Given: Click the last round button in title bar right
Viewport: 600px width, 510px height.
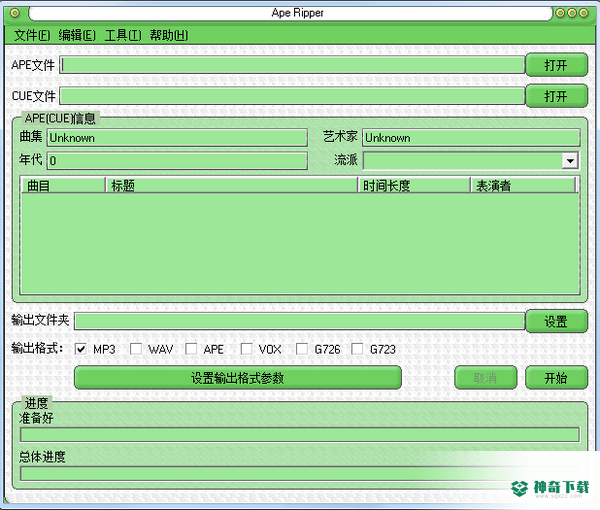Looking at the screenshot, I should click(584, 13).
